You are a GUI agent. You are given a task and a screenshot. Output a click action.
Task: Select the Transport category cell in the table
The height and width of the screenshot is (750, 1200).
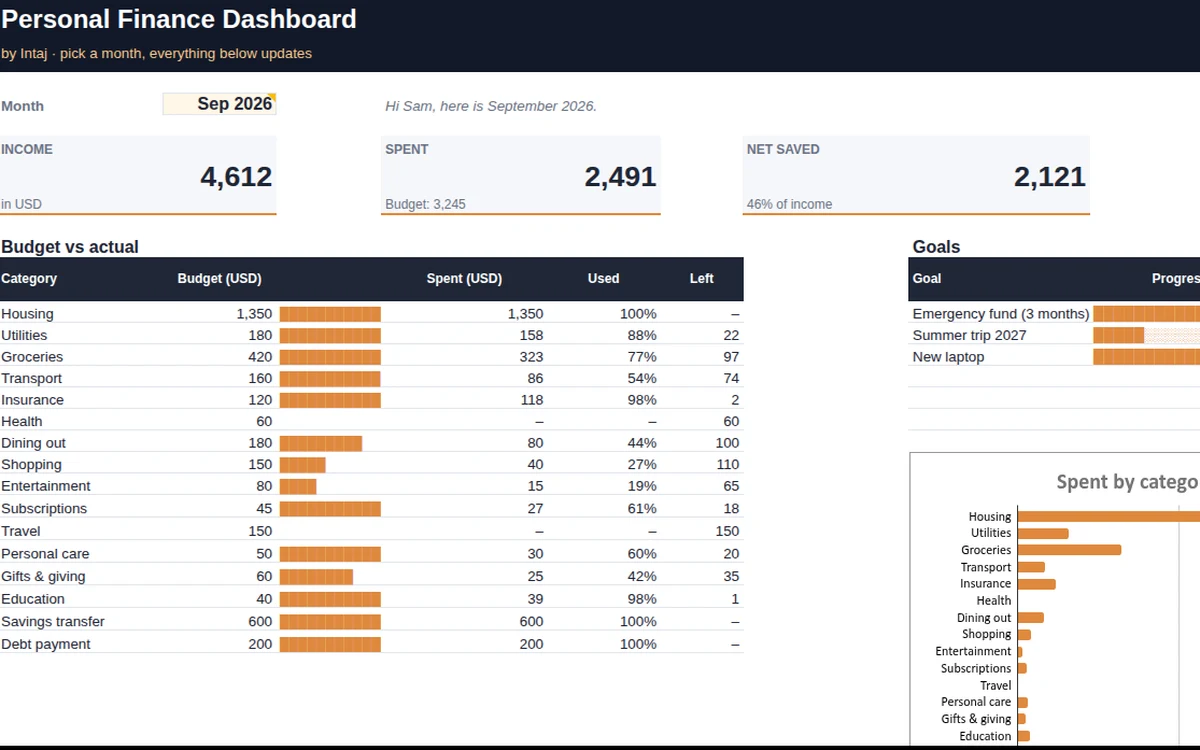pos(31,378)
